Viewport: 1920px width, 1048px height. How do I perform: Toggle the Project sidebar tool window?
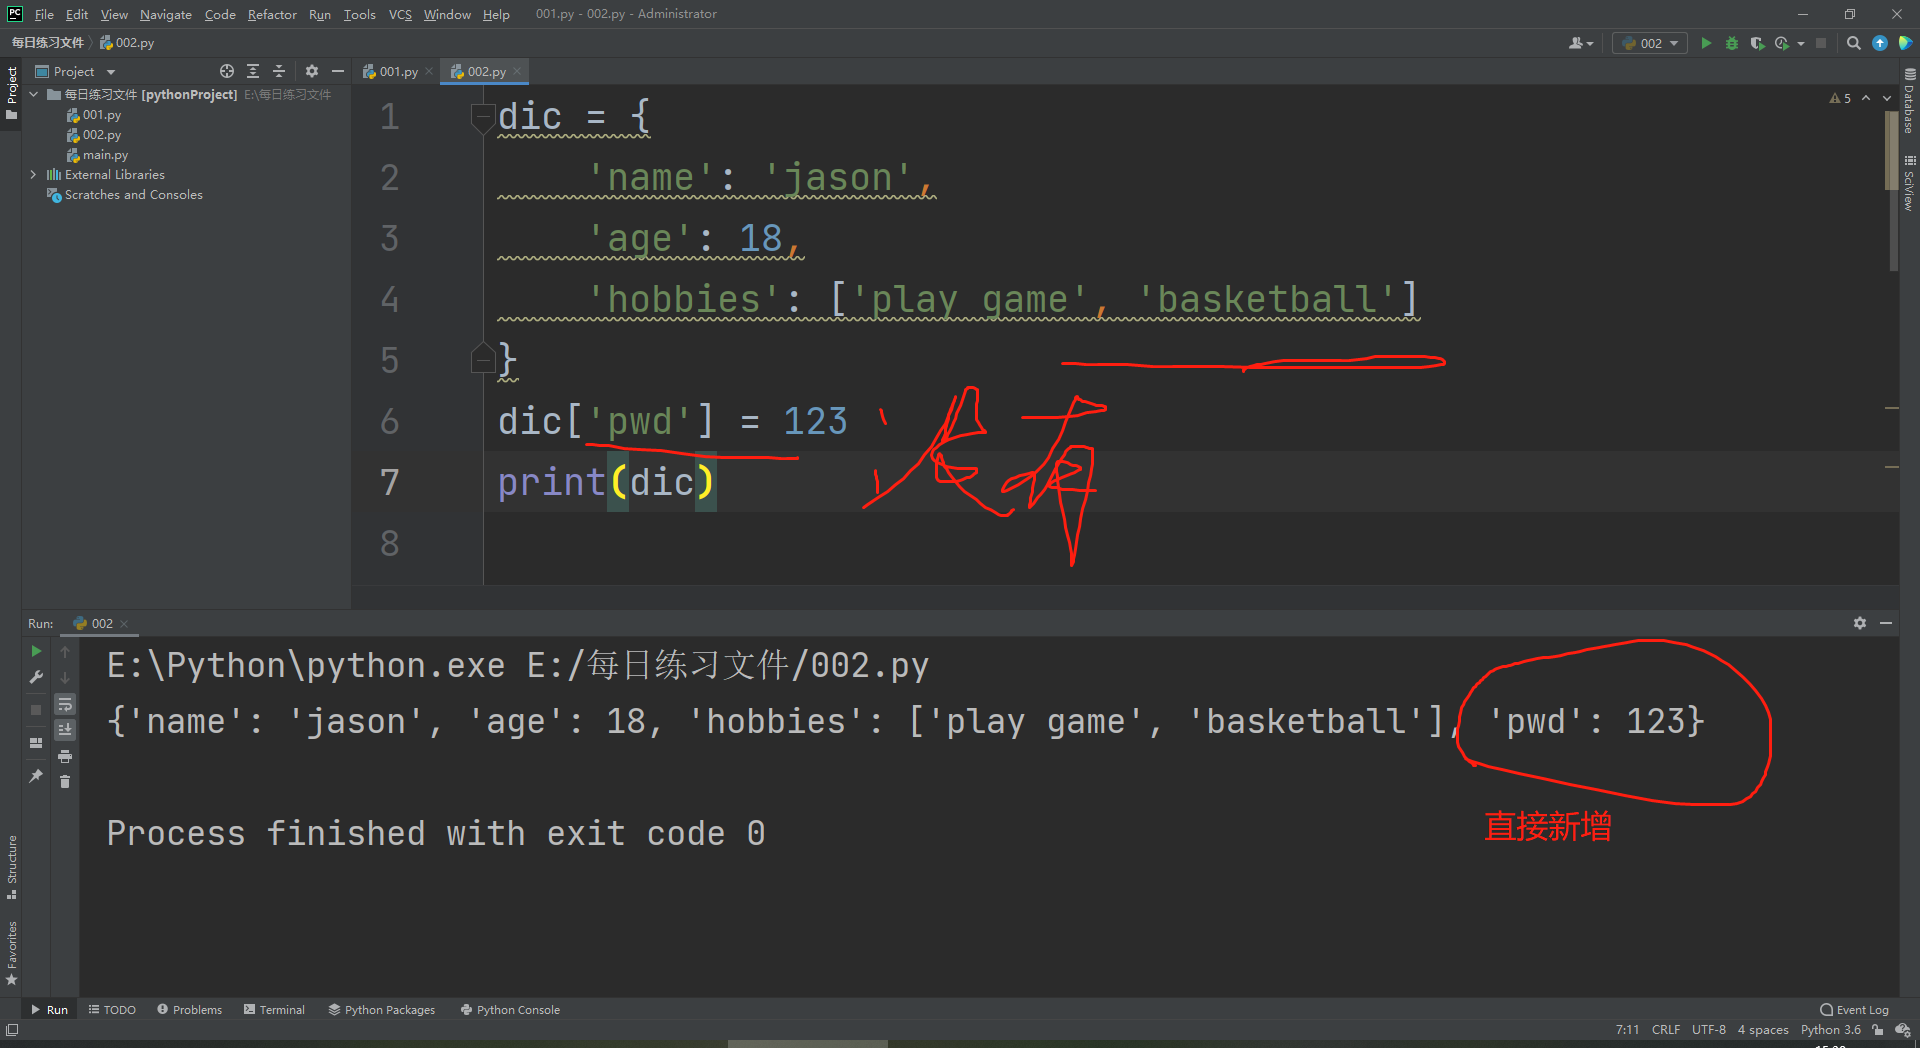[x=11, y=93]
